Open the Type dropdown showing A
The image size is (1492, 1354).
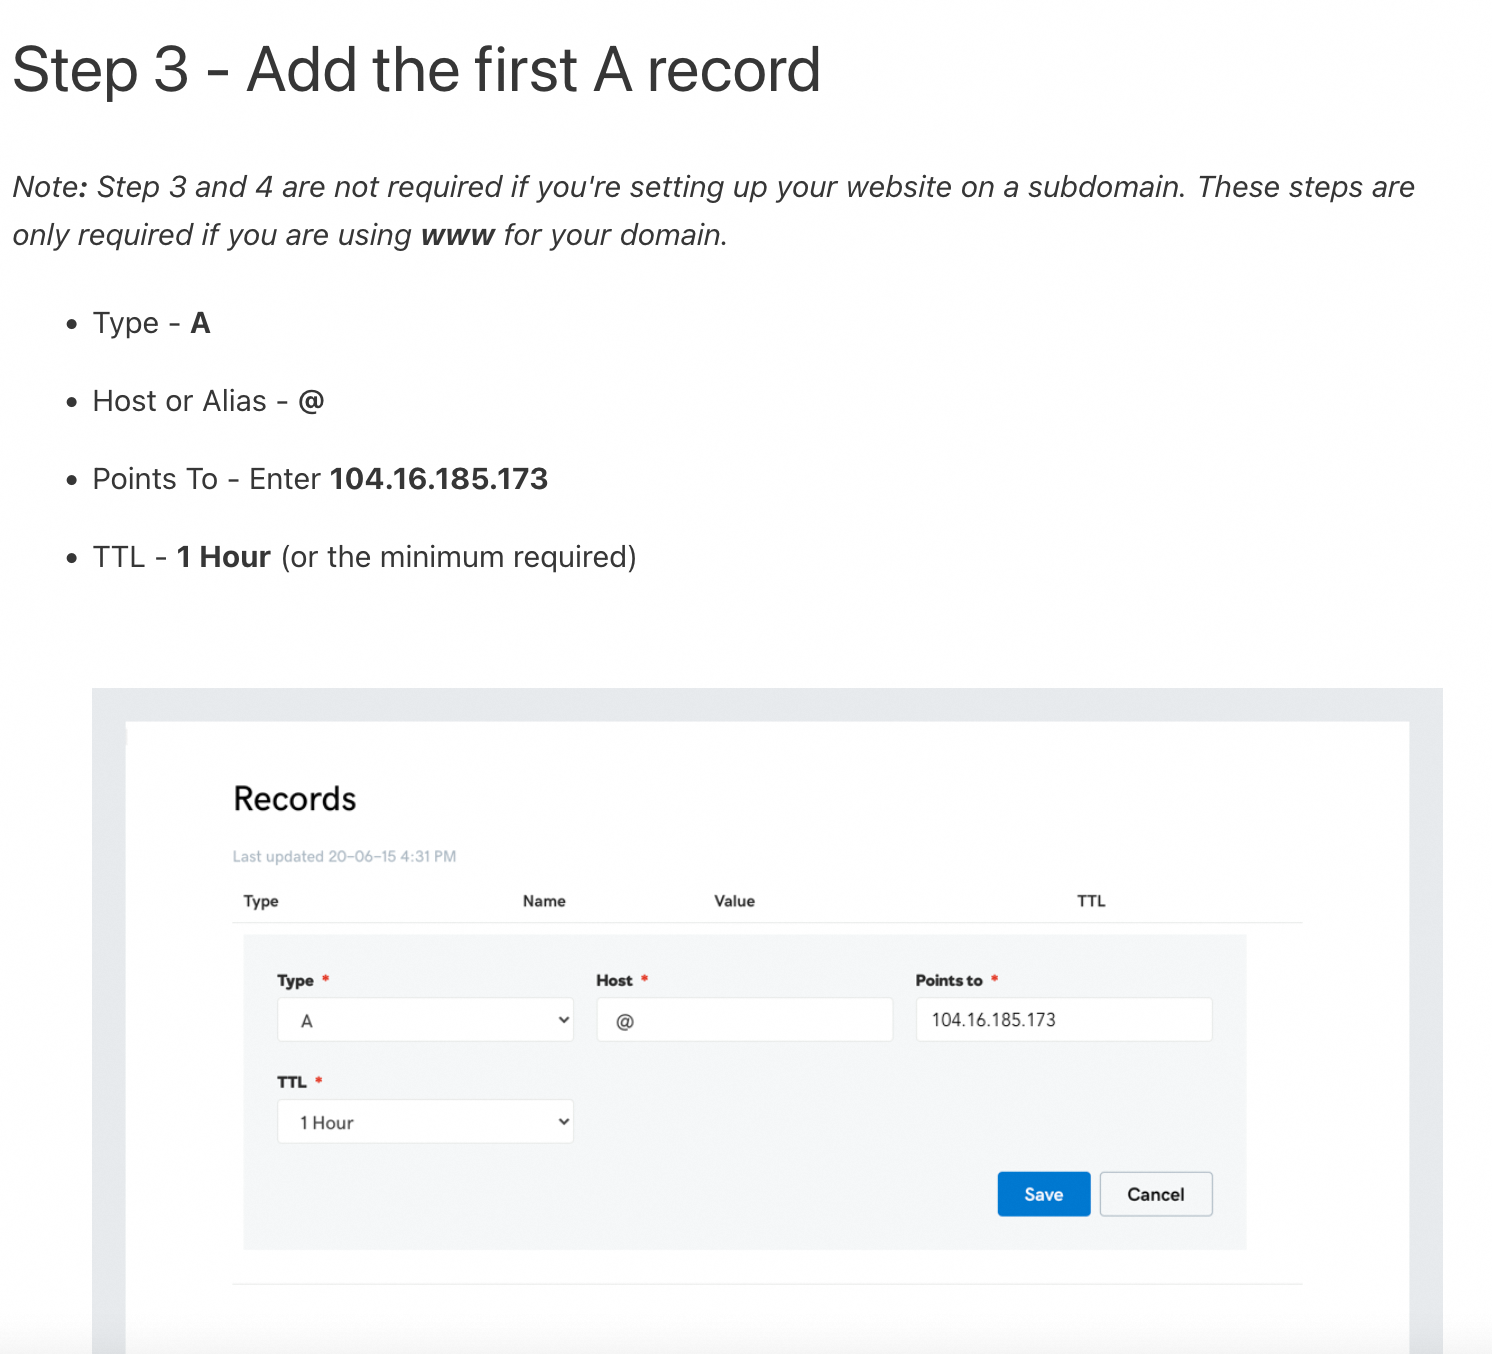point(425,1020)
